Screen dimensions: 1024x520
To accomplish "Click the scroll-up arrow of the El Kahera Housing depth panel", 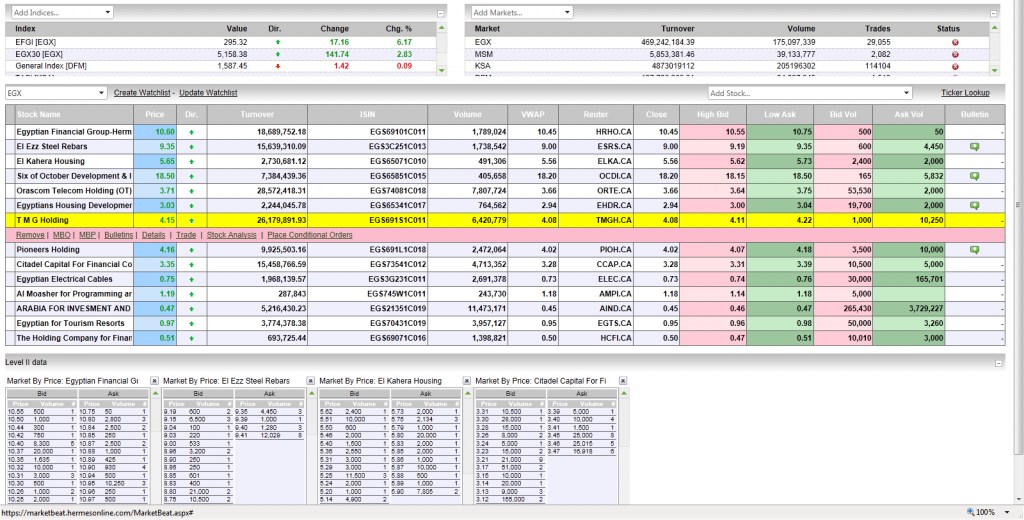I will (x=468, y=393).
